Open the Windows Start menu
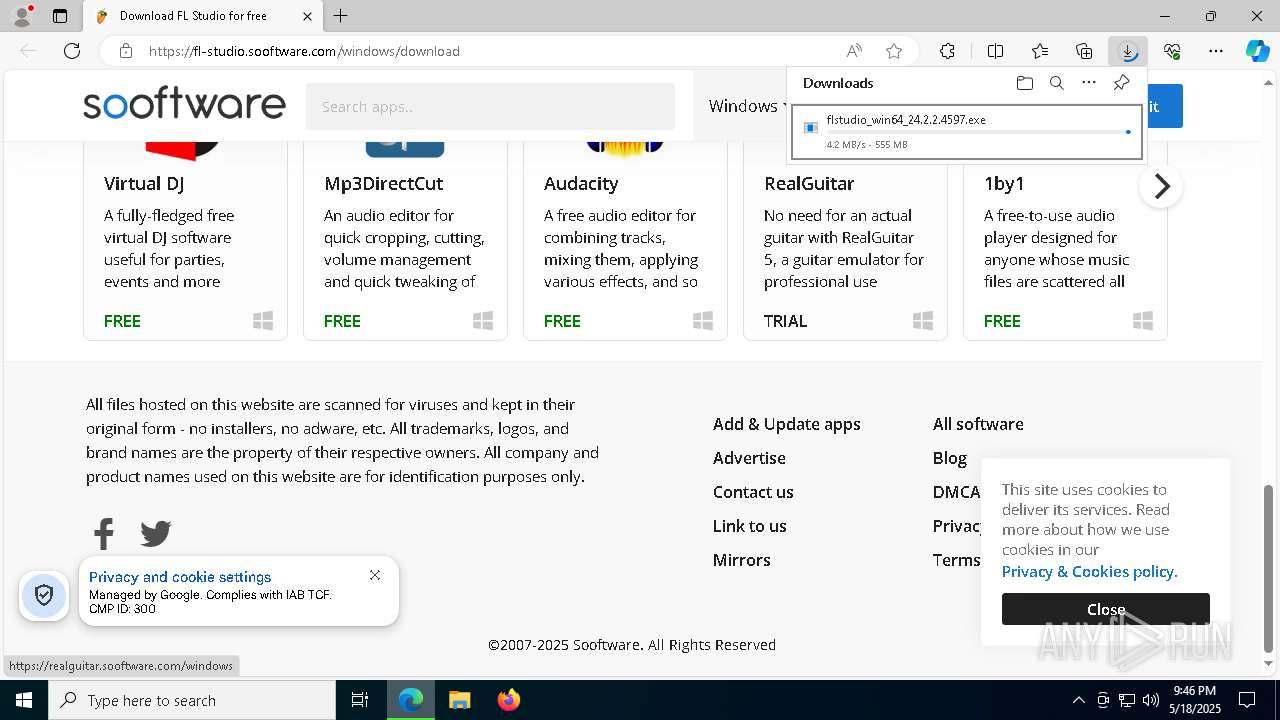The height and width of the screenshot is (720, 1280). tap(24, 700)
